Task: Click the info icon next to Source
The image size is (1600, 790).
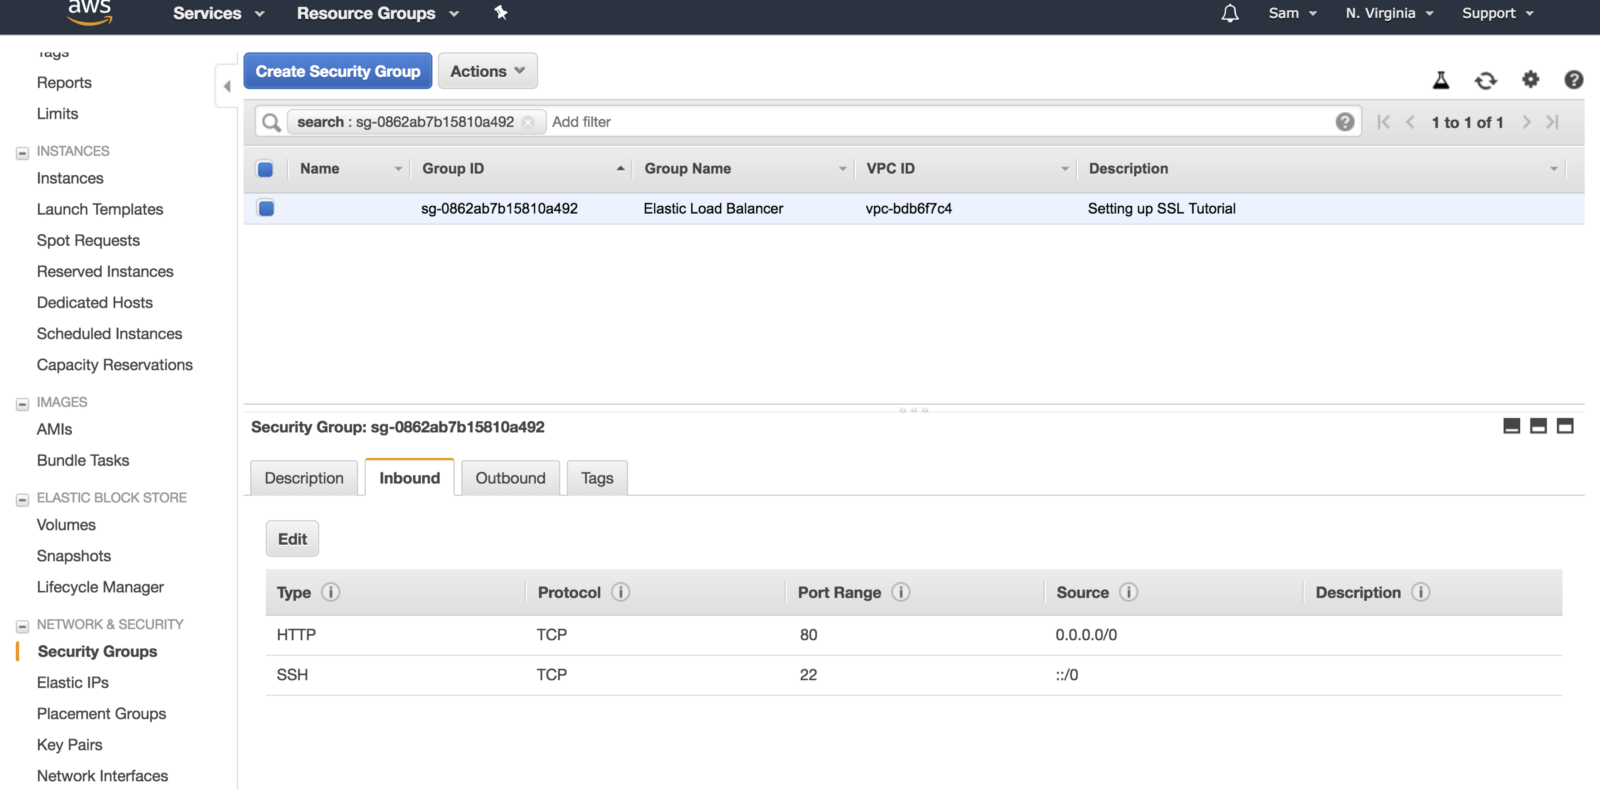Action: 1128,592
